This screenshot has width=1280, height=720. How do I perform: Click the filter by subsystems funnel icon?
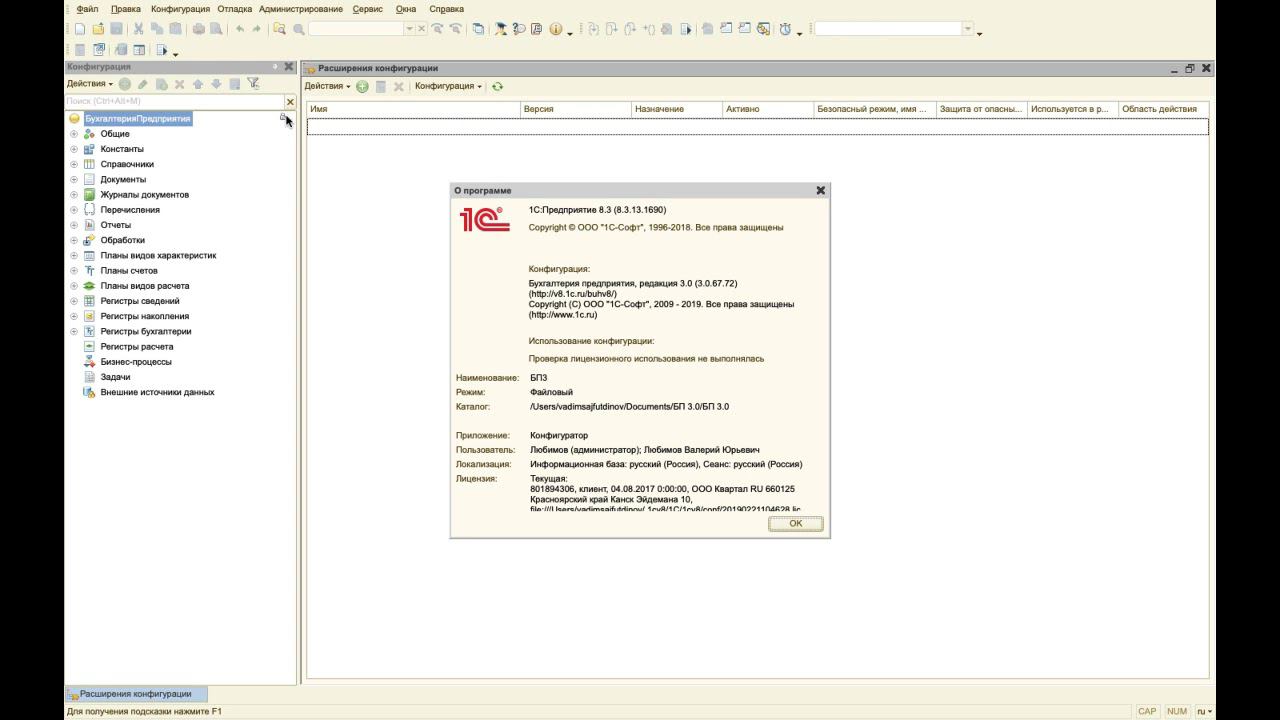[x=253, y=84]
